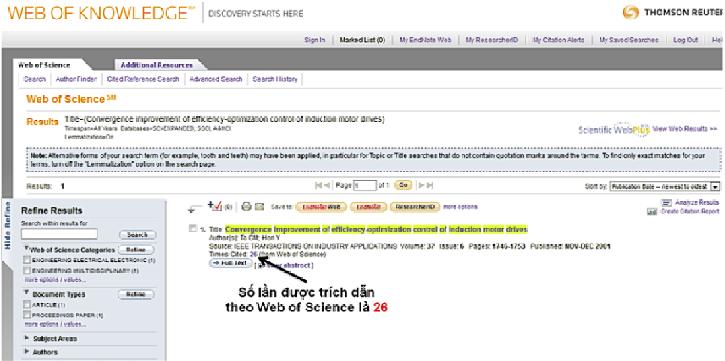The width and height of the screenshot is (725, 361).
Task: Open the Sort by dropdown
Action: pos(665,186)
